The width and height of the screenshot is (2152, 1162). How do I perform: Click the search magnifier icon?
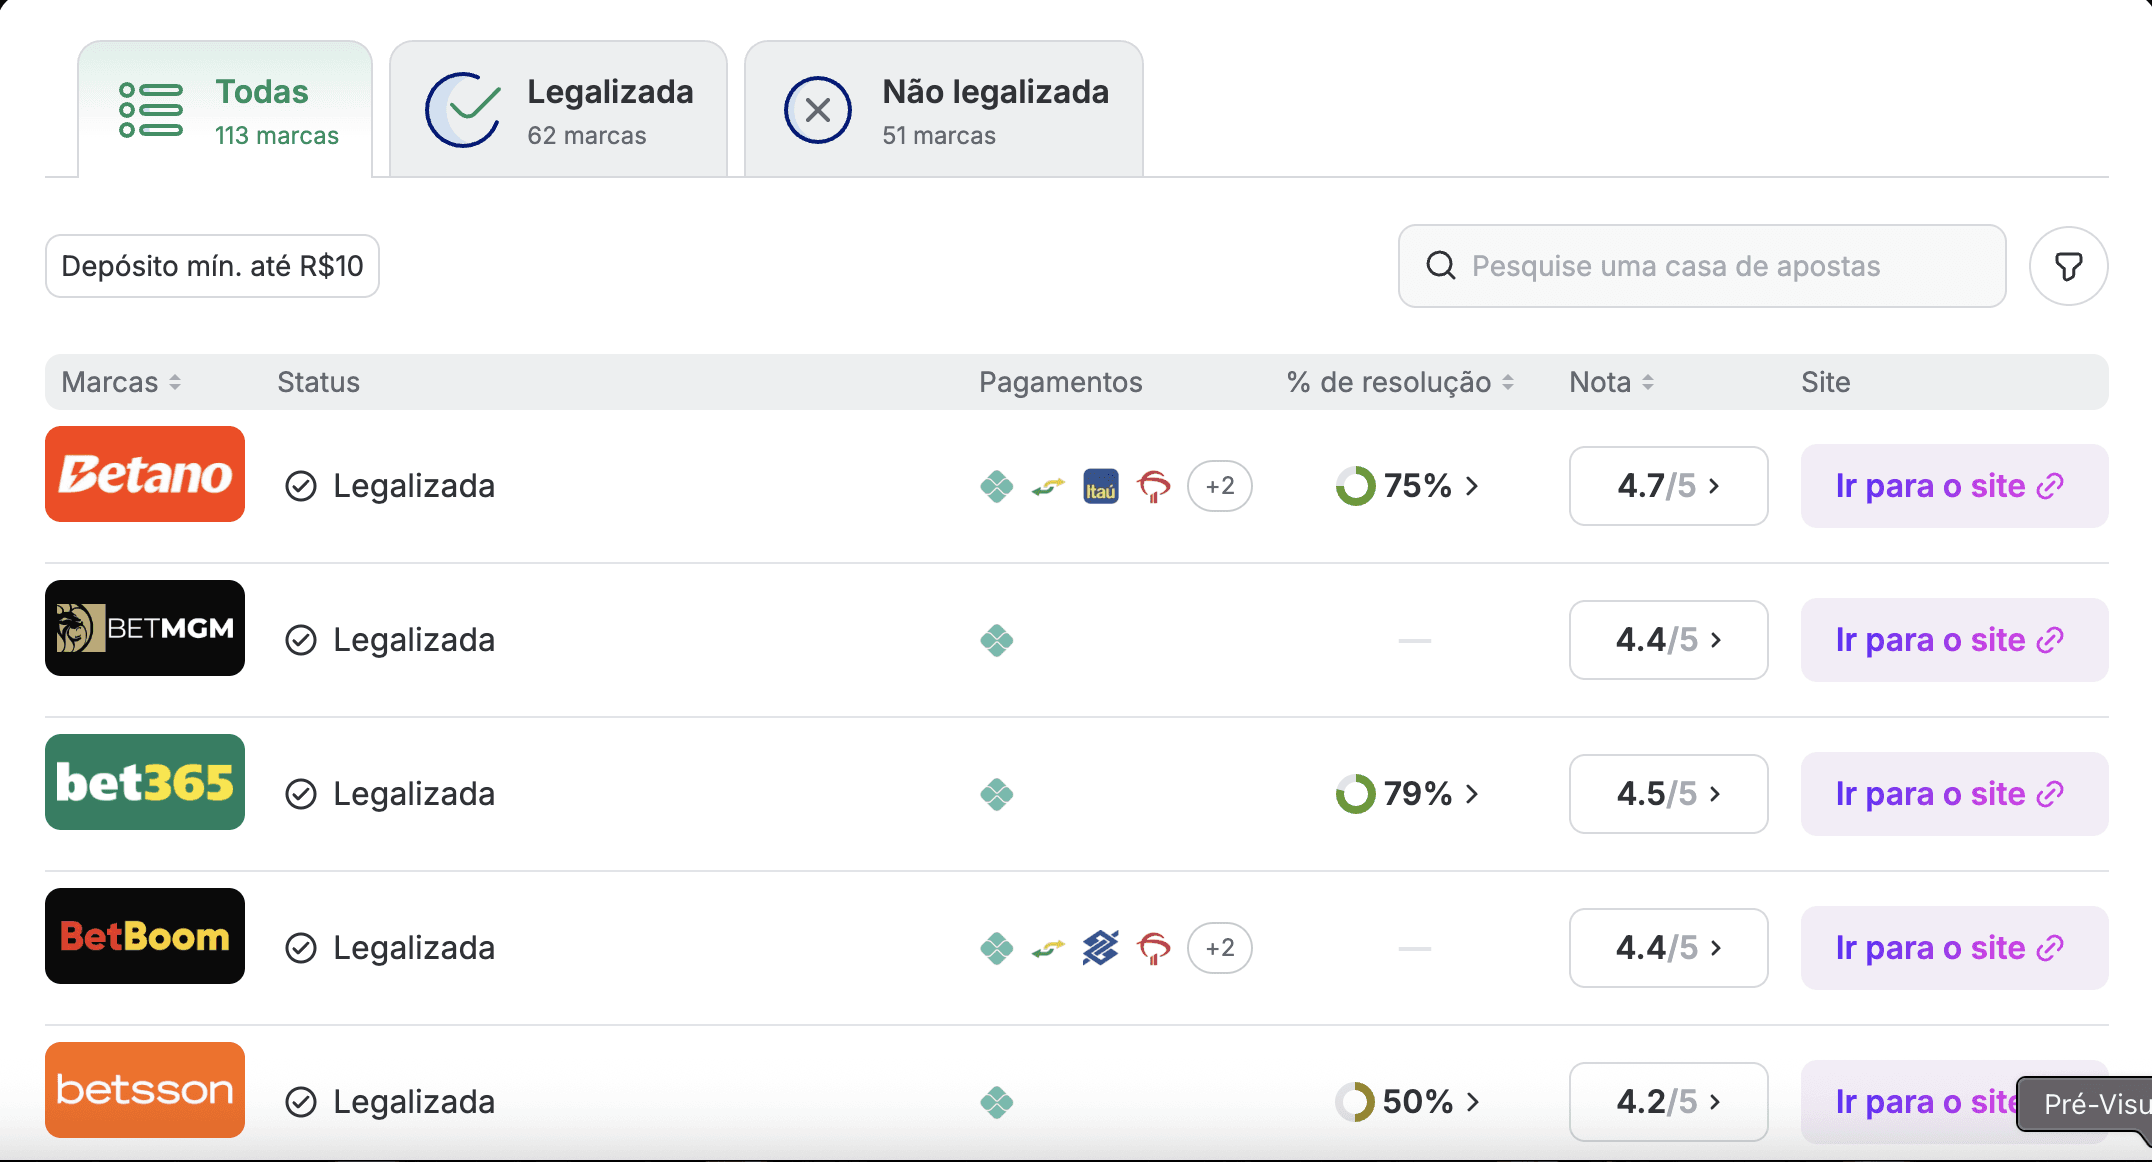[x=1440, y=265]
